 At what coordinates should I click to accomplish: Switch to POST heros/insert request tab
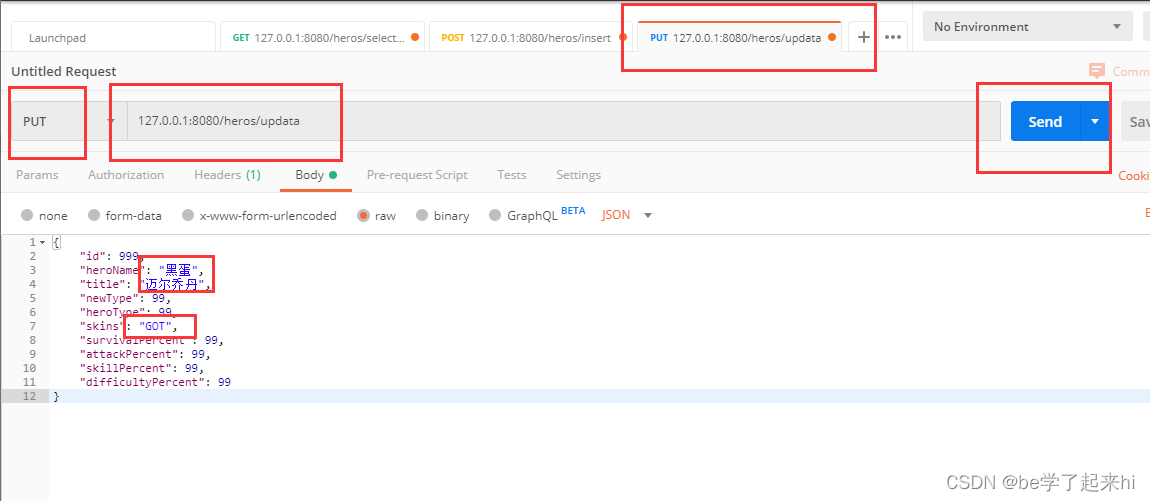point(531,37)
